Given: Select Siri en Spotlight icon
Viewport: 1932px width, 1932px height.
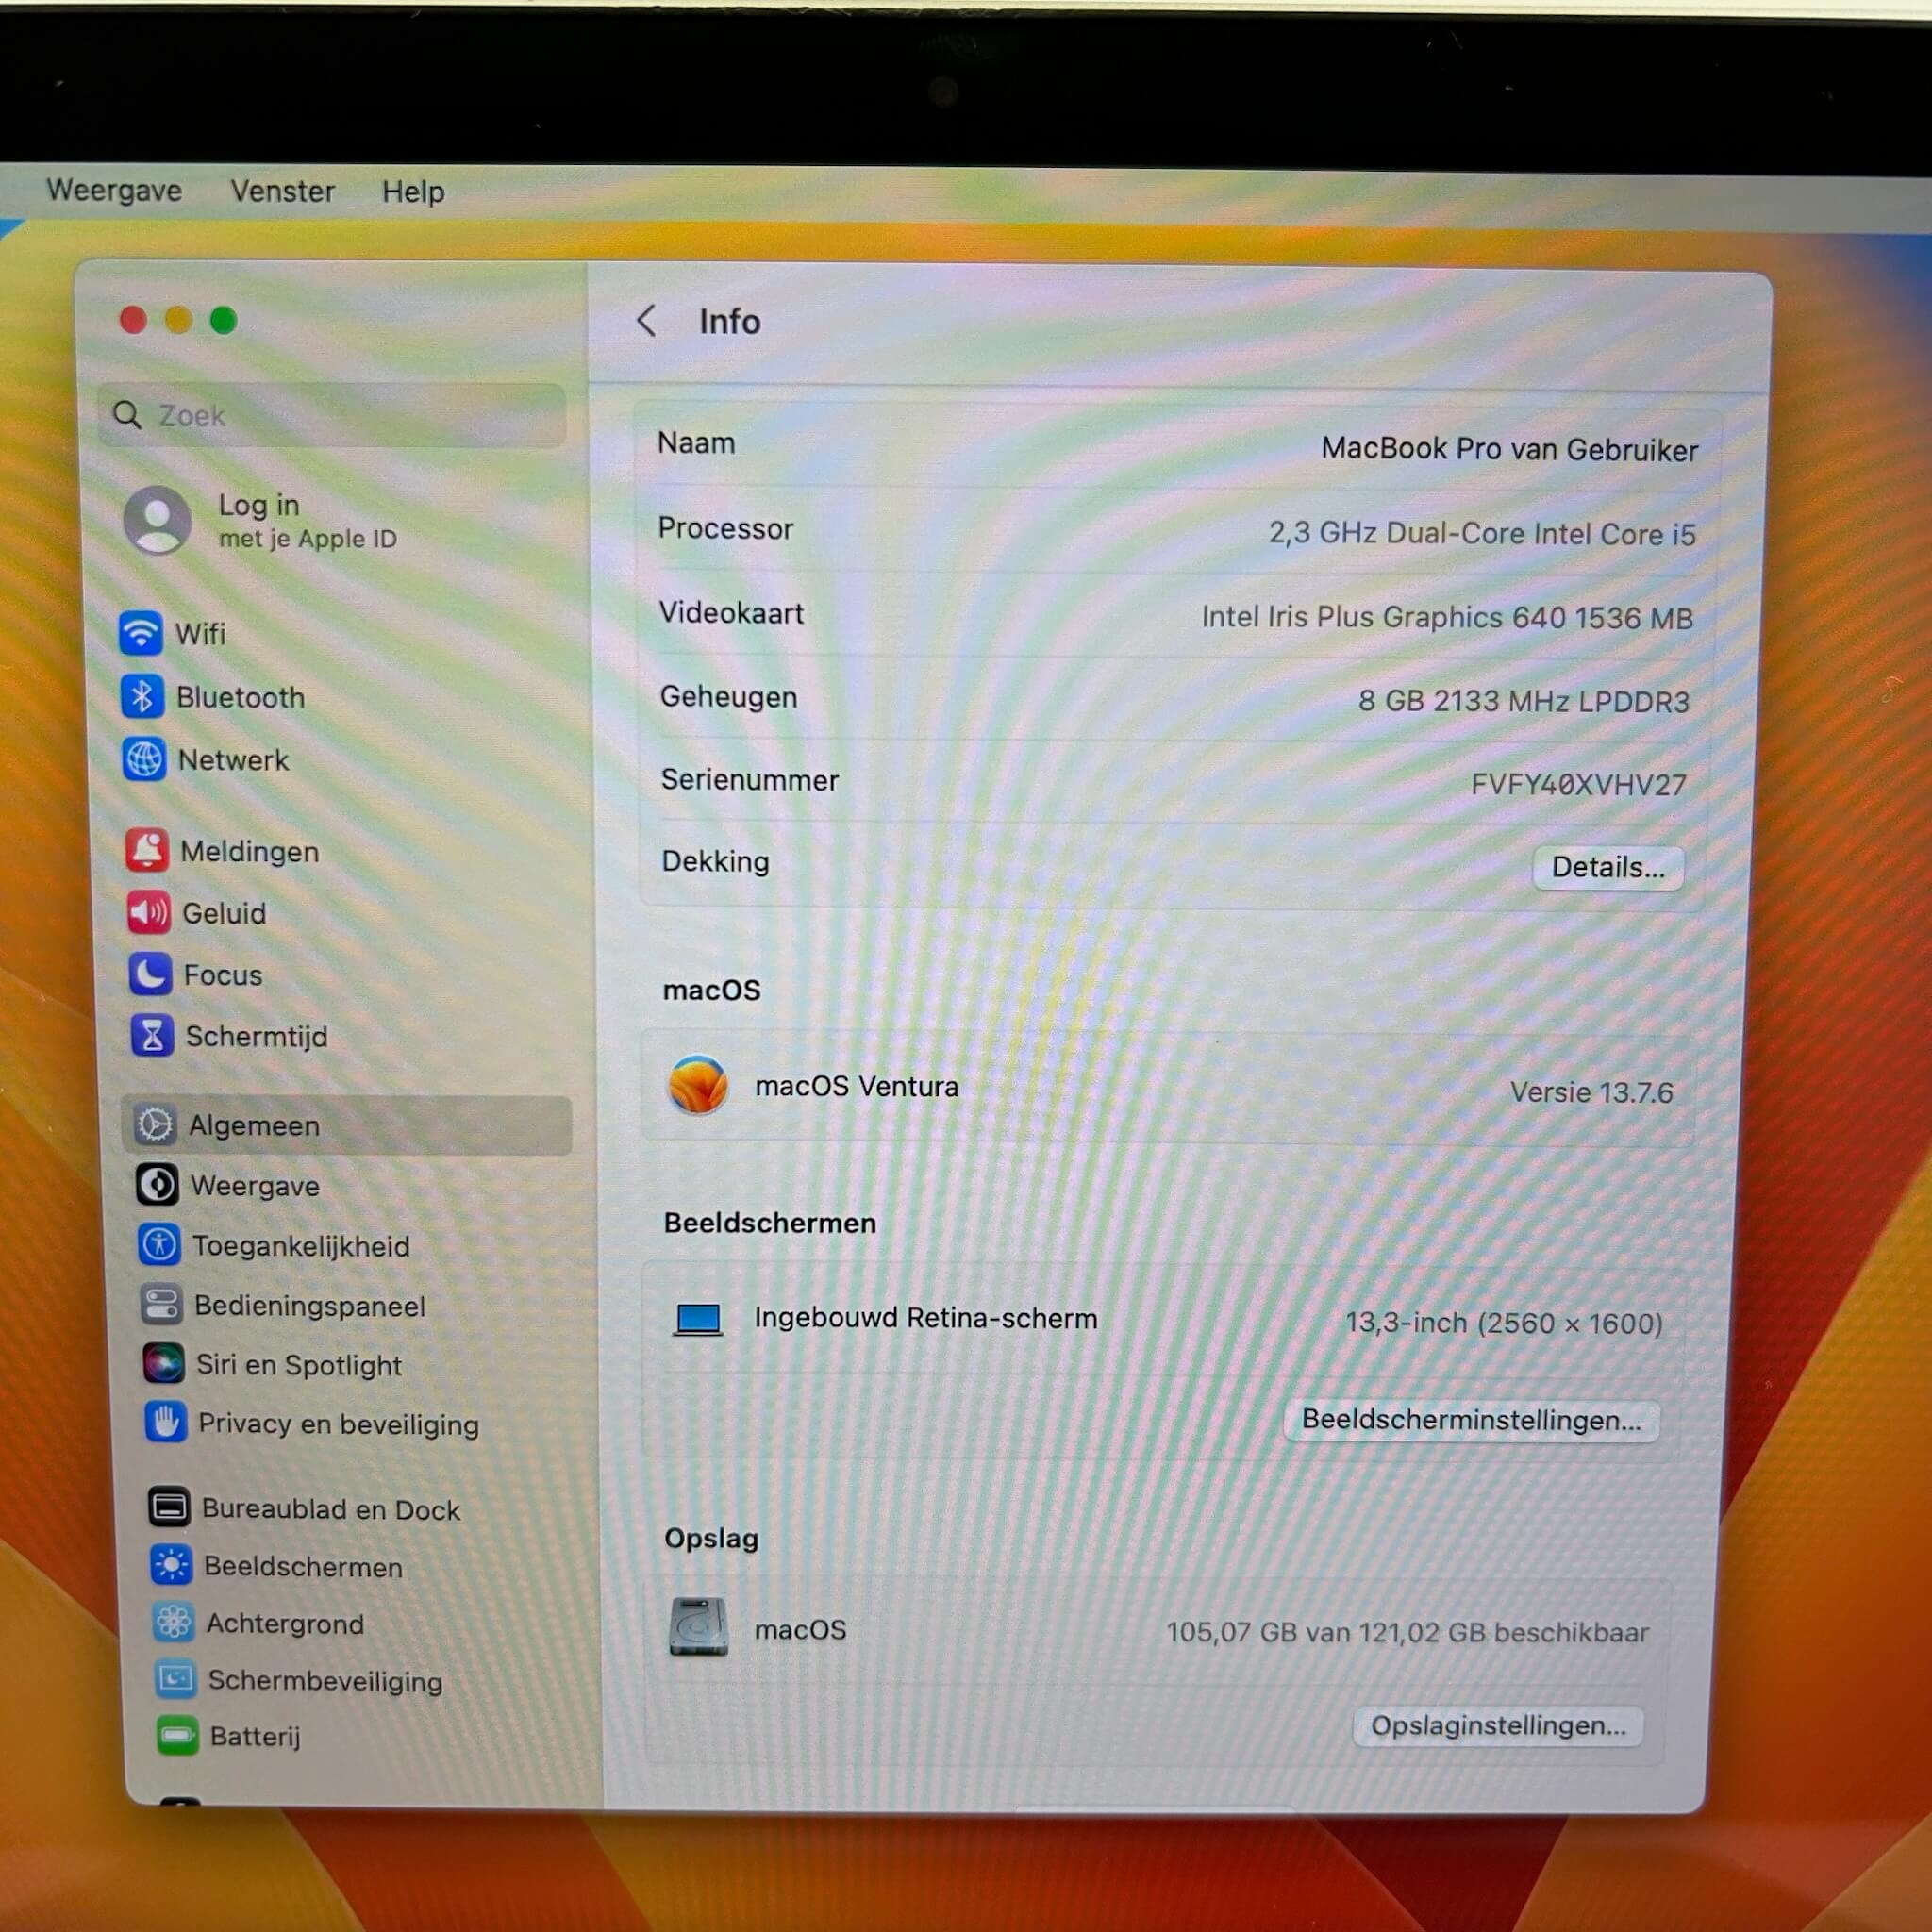Looking at the screenshot, I should pos(163,1363).
